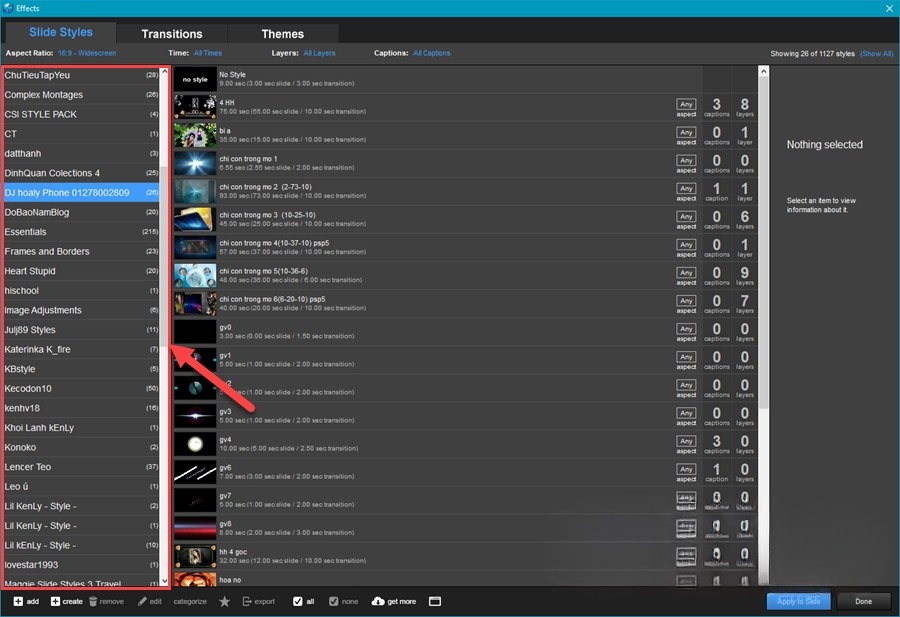Click the edit pencil icon
The image size is (900, 617).
pyautogui.click(x=141, y=601)
